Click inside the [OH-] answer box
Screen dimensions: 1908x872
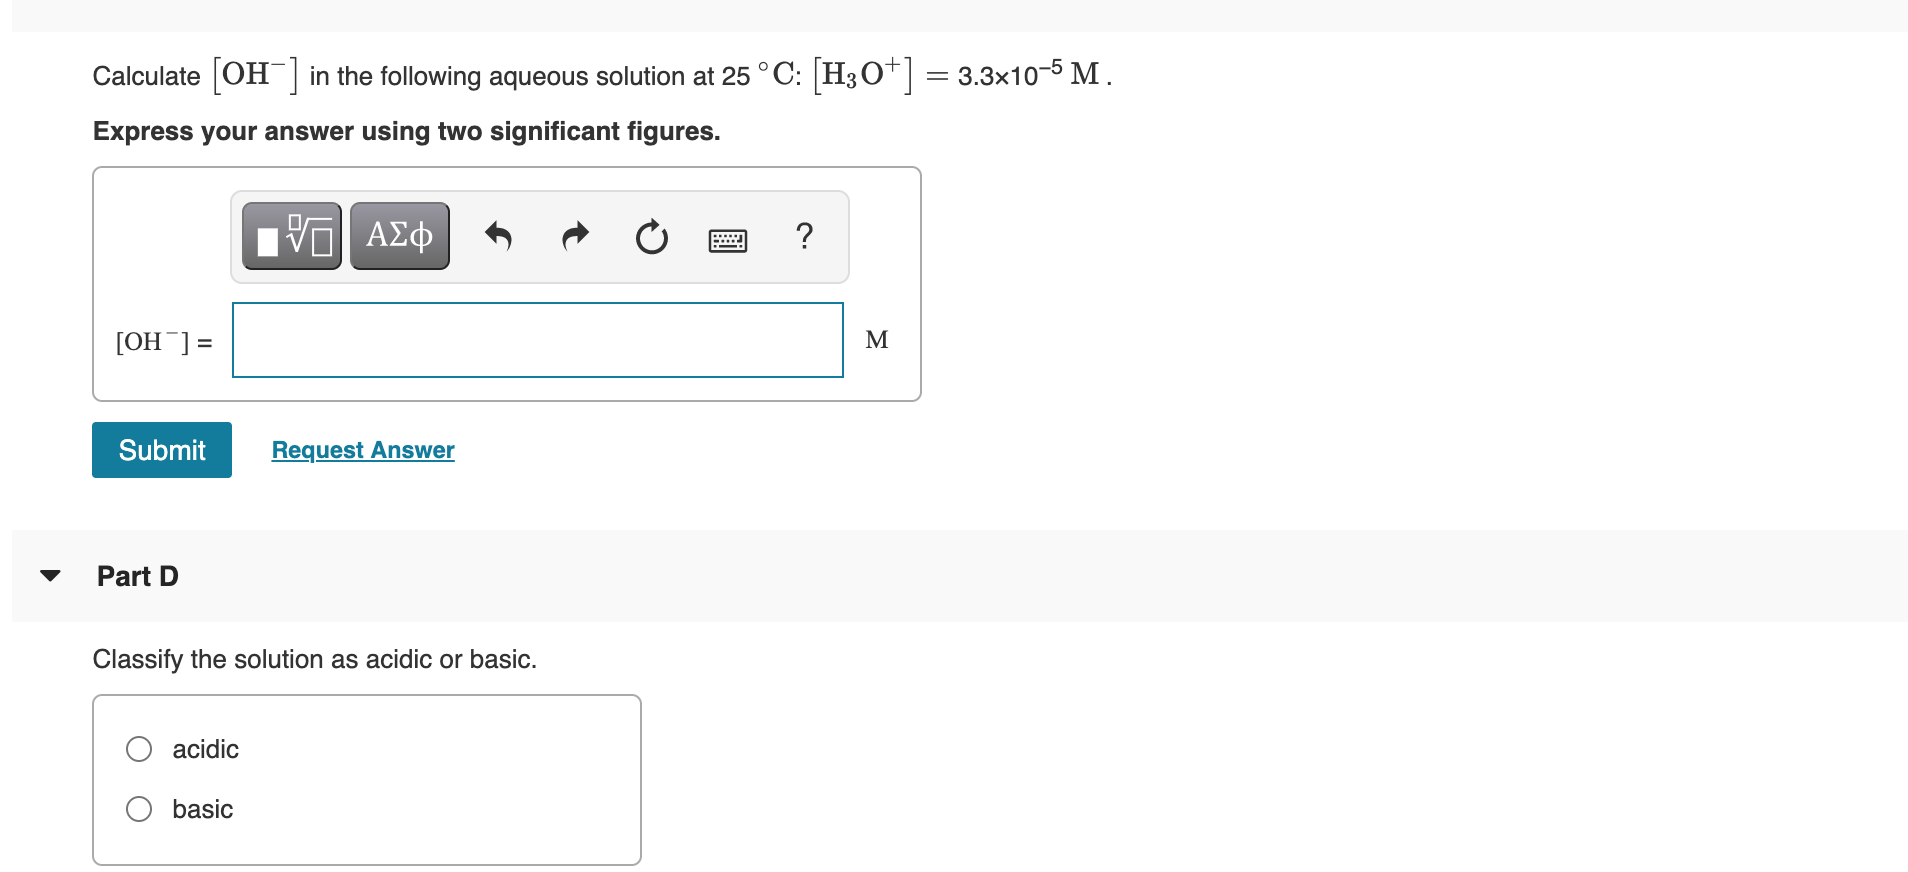click(537, 340)
